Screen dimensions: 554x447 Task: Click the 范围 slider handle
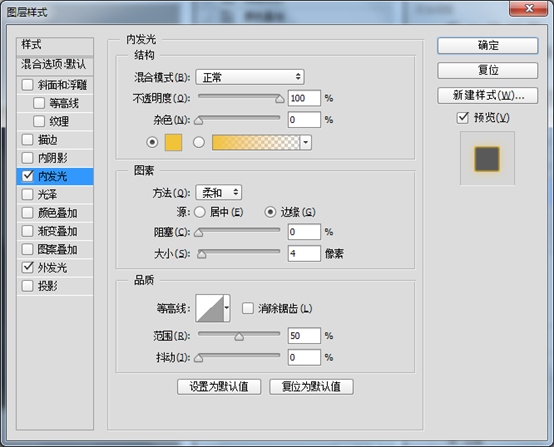click(239, 337)
